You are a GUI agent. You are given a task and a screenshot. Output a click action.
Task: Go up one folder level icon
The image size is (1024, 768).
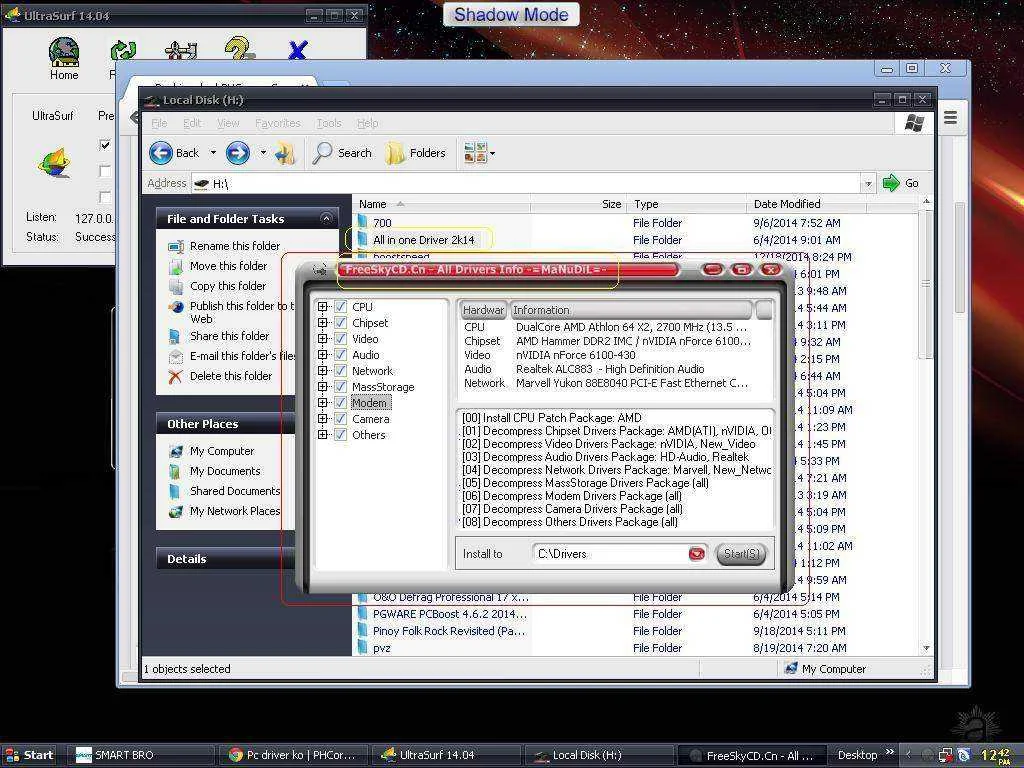pos(285,153)
